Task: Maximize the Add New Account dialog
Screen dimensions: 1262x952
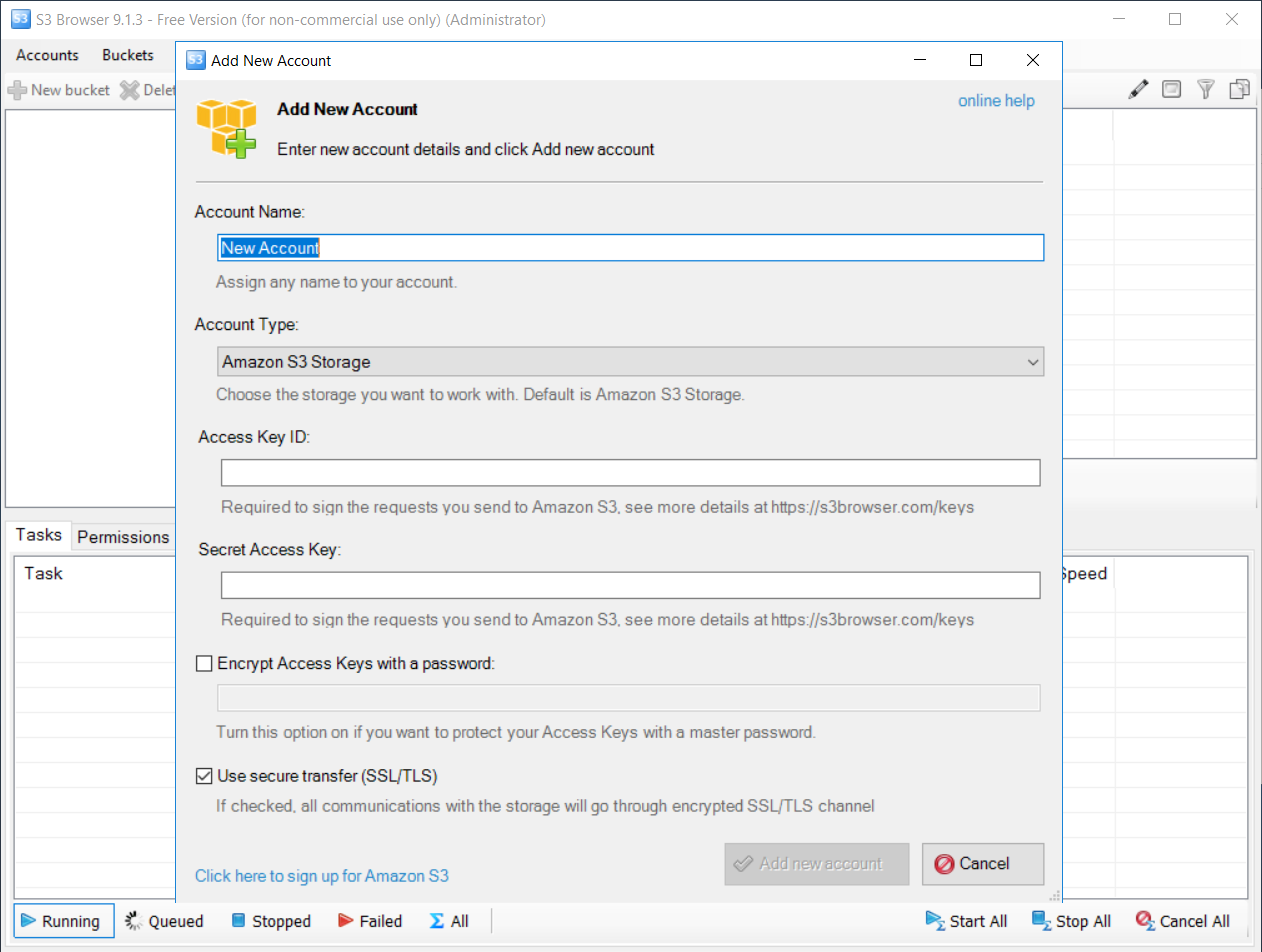Action: (976, 60)
